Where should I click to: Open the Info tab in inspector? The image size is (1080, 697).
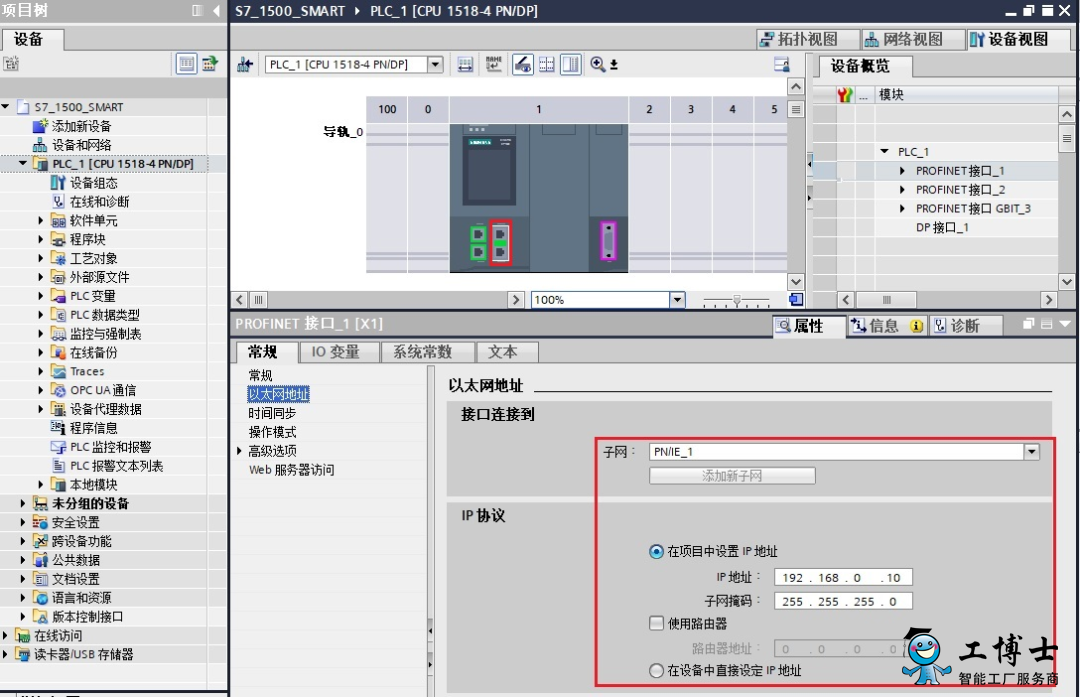coord(886,326)
